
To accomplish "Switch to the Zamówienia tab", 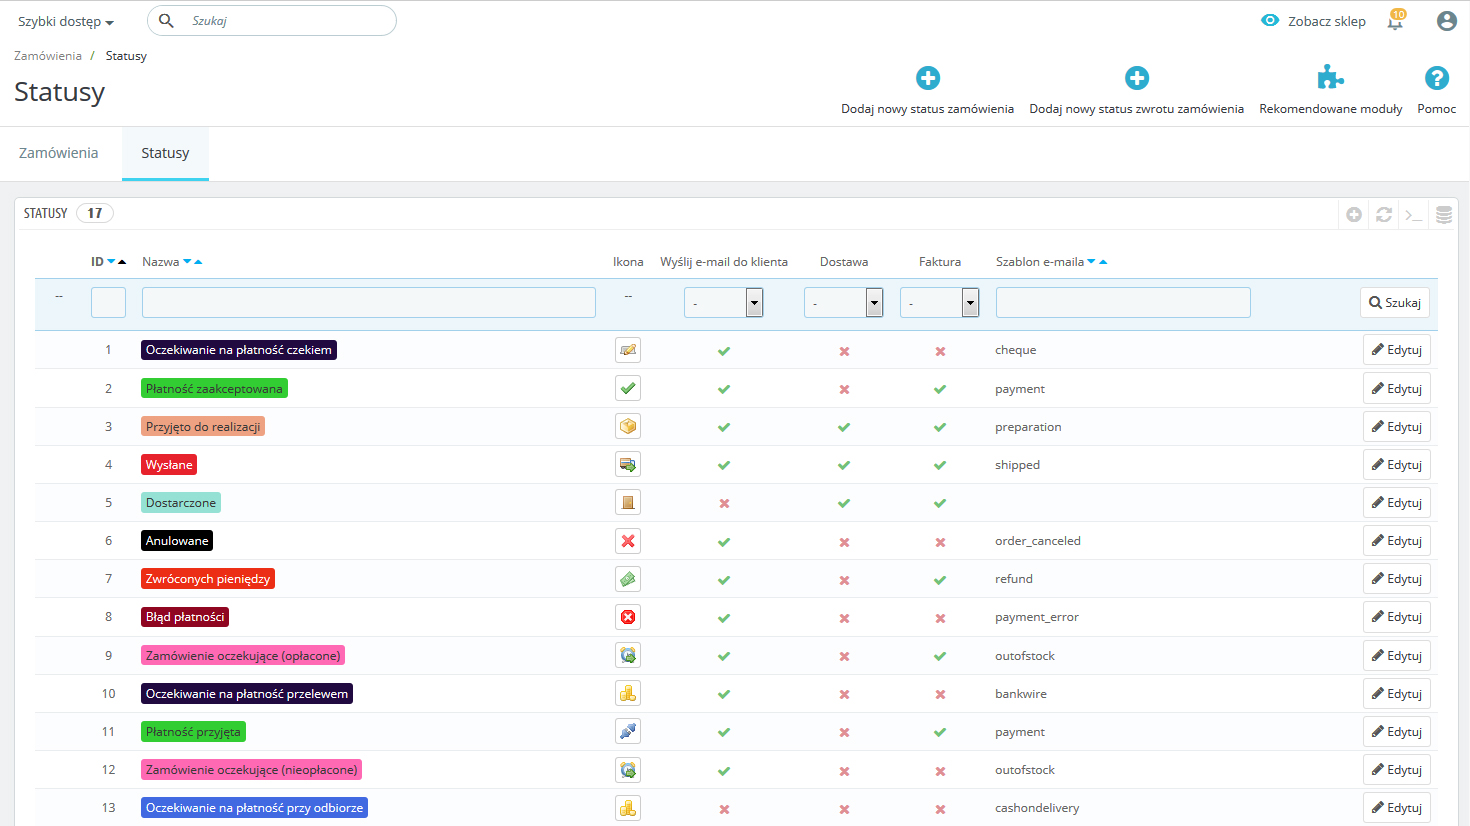I will point(59,153).
